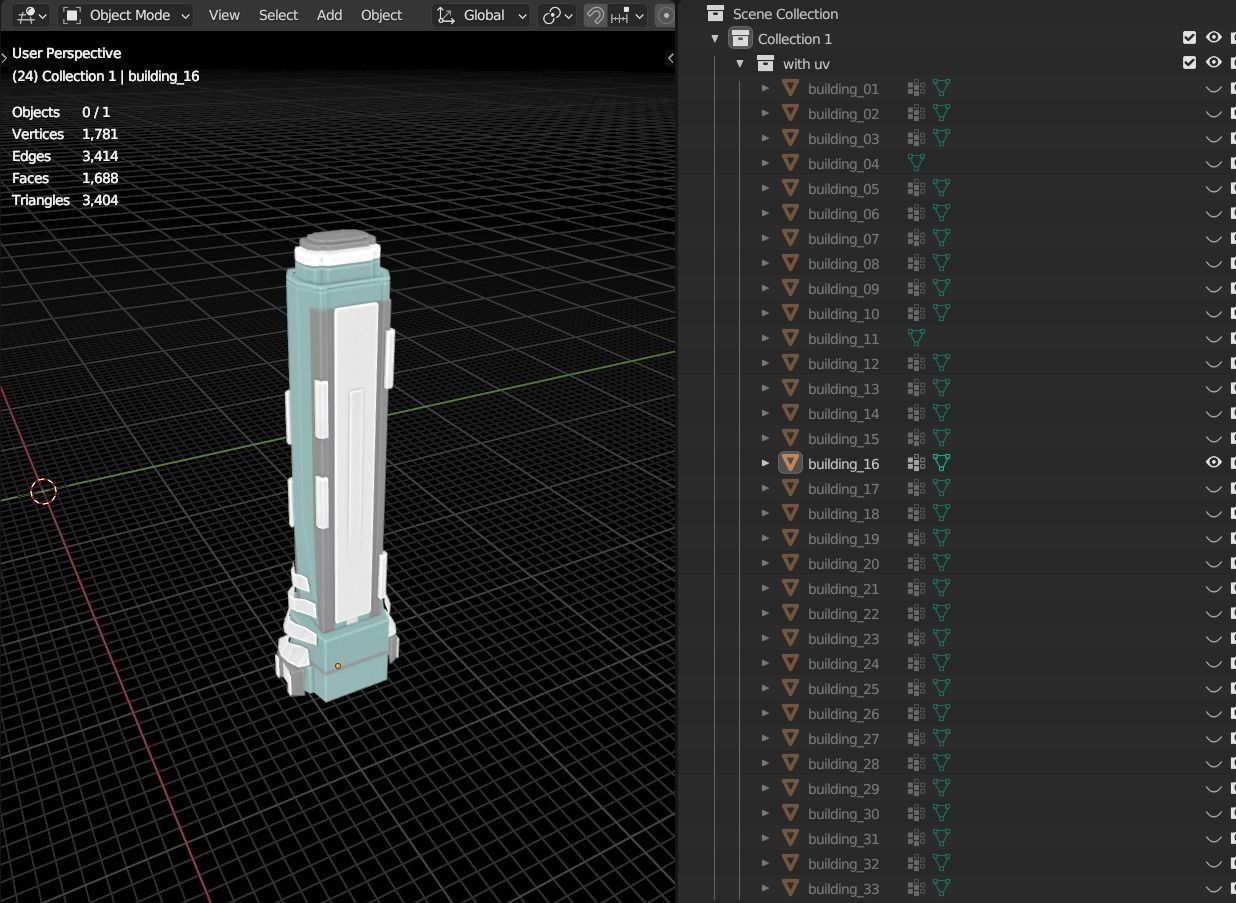Uncheck 'with uv' collection checkbox
This screenshot has width=1236, height=903.
(x=1189, y=63)
